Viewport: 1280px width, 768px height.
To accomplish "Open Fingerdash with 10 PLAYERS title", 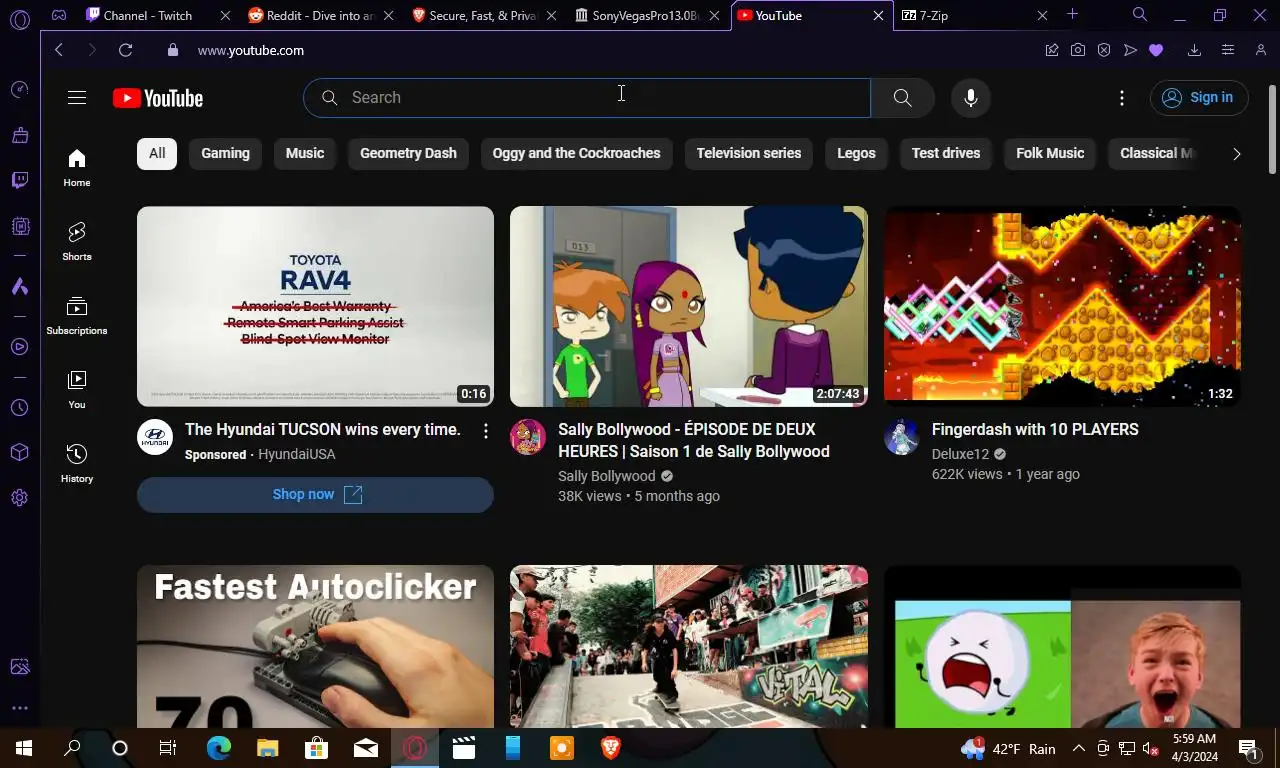I will [1035, 429].
